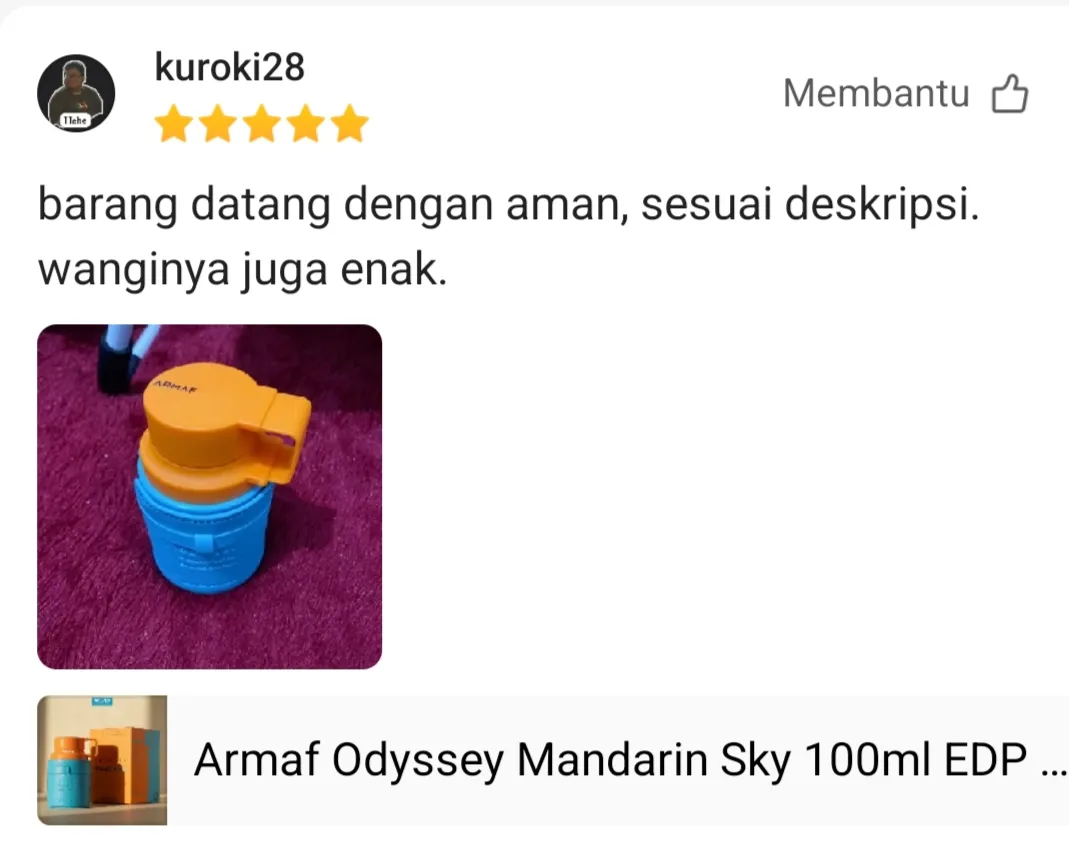Viewport: 1069px width, 859px height.
Task: Tap the fourth yellow rating star
Action: click(x=306, y=123)
